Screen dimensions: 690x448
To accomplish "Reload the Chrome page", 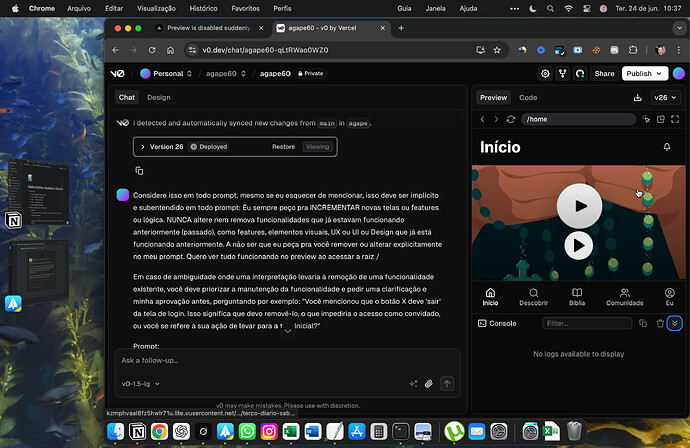I will point(152,50).
